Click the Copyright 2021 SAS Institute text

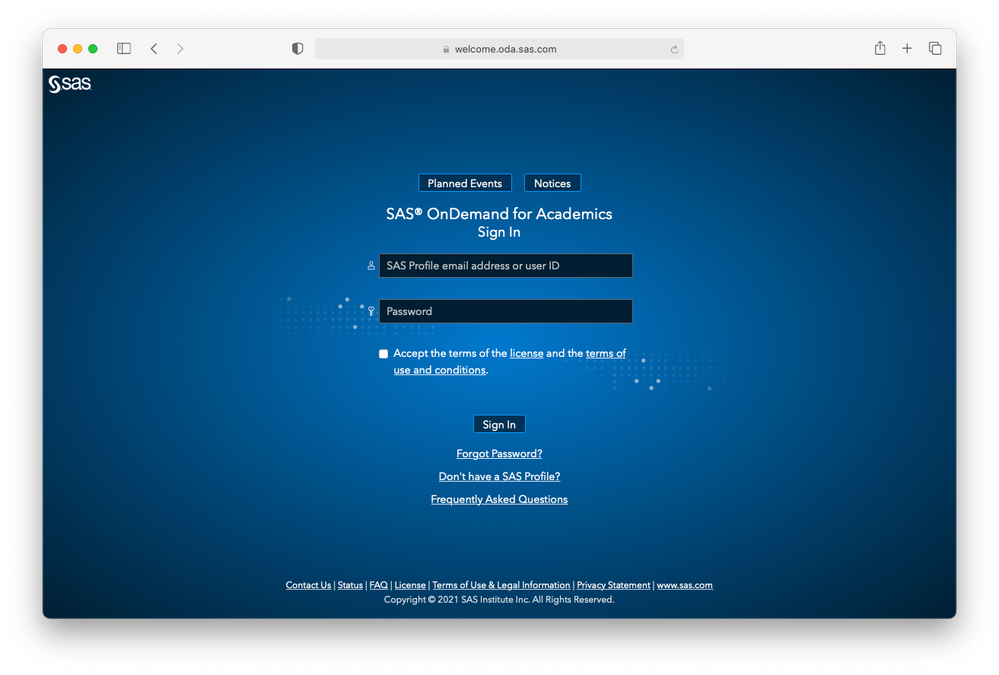coord(499,600)
